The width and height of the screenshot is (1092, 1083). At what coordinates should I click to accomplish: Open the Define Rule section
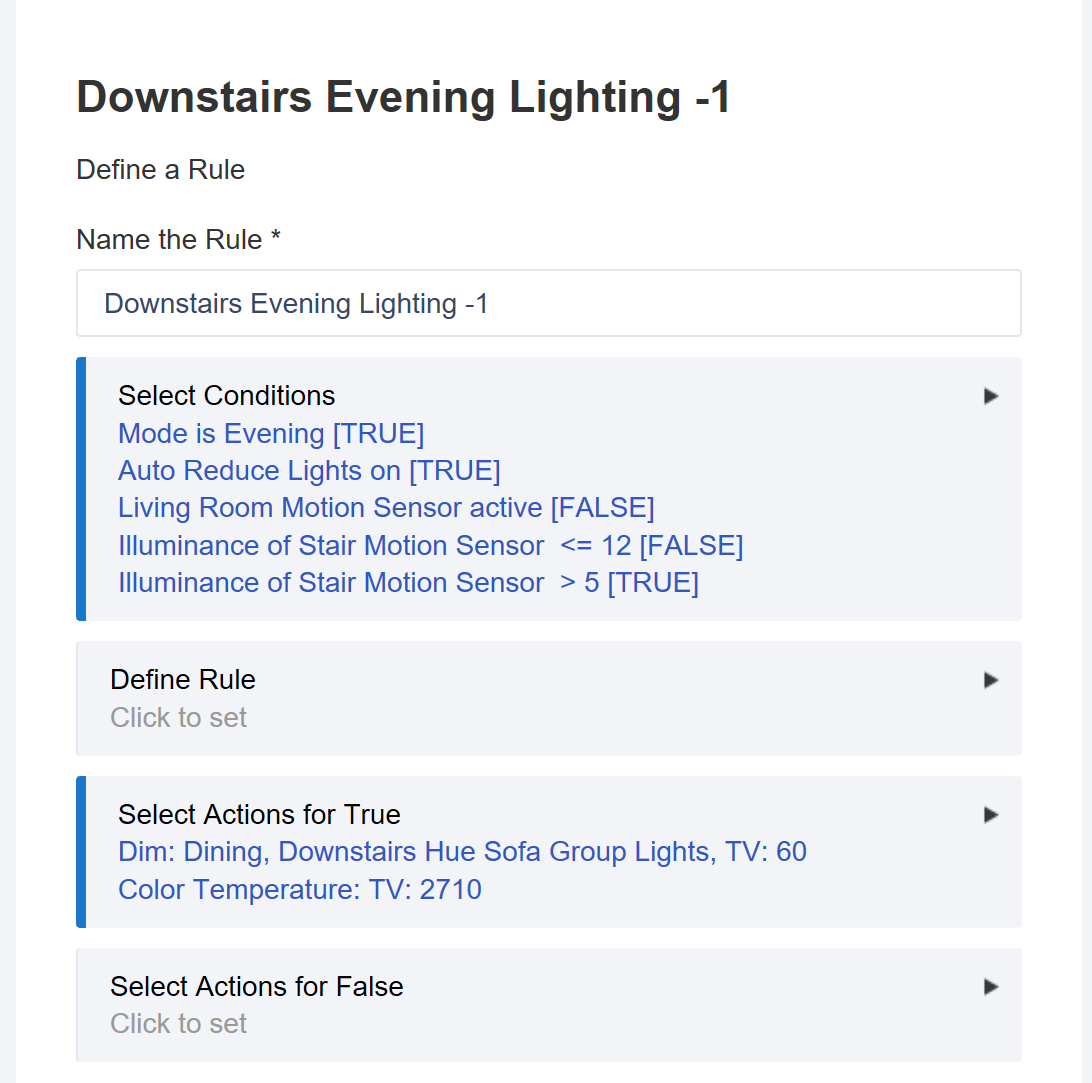pos(549,699)
